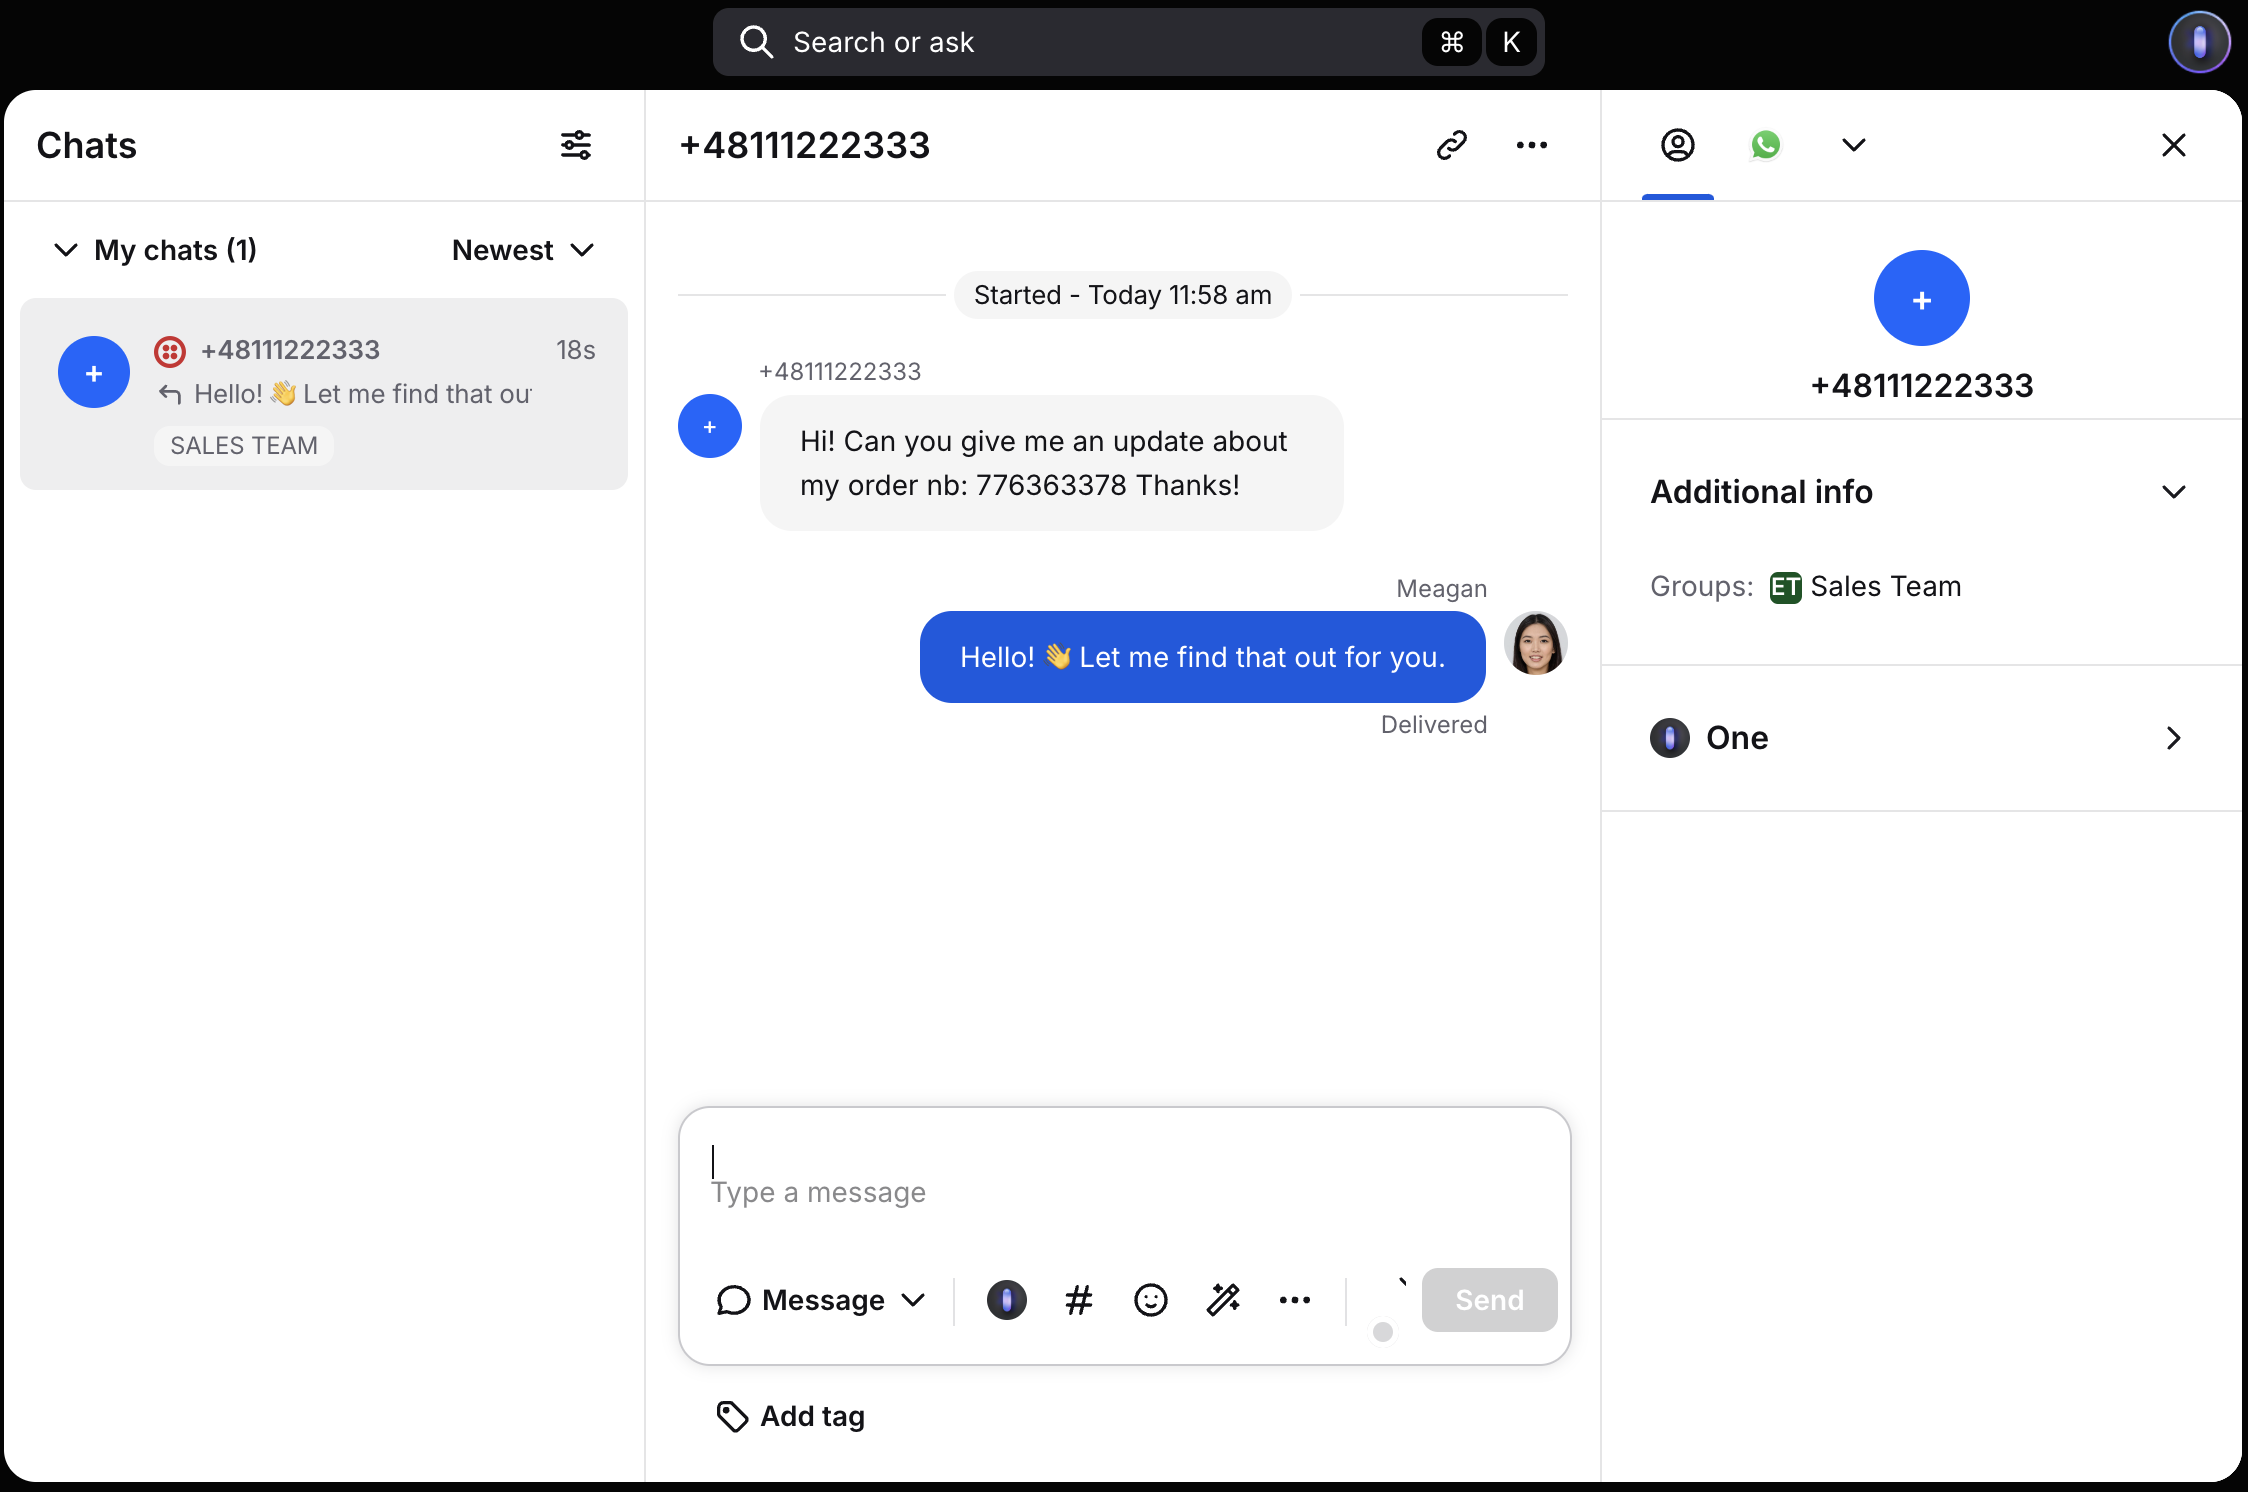Open the One panel row
The height and width of the screenshot is (1492, 2248).
click(1920, 738)
